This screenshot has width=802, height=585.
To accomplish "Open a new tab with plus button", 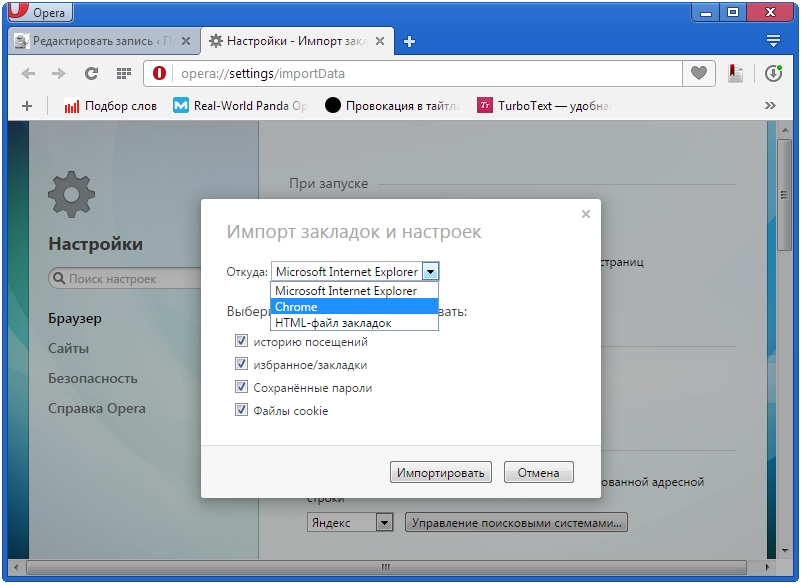I will pos(409,41).
